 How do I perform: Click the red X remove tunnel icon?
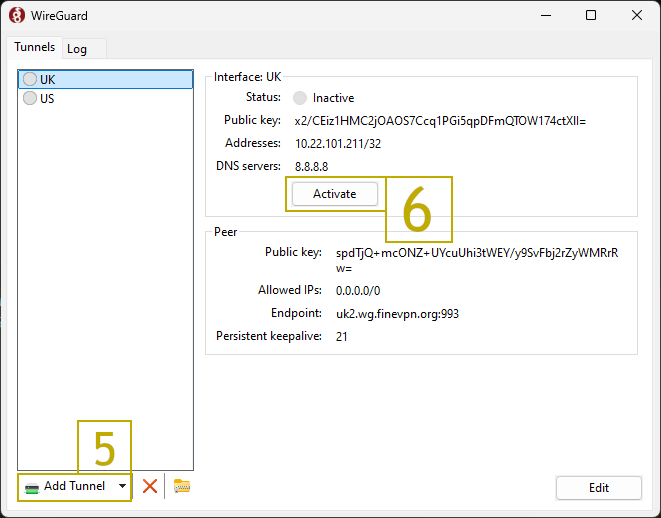click(x=150, y=486)
